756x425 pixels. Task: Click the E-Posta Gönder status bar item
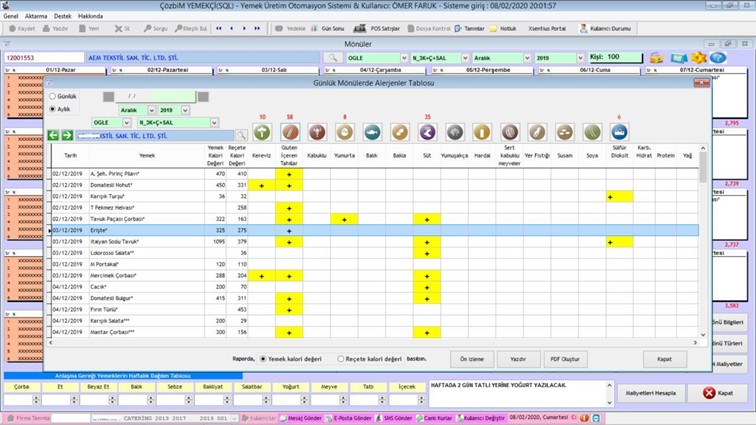pos(351,418)
